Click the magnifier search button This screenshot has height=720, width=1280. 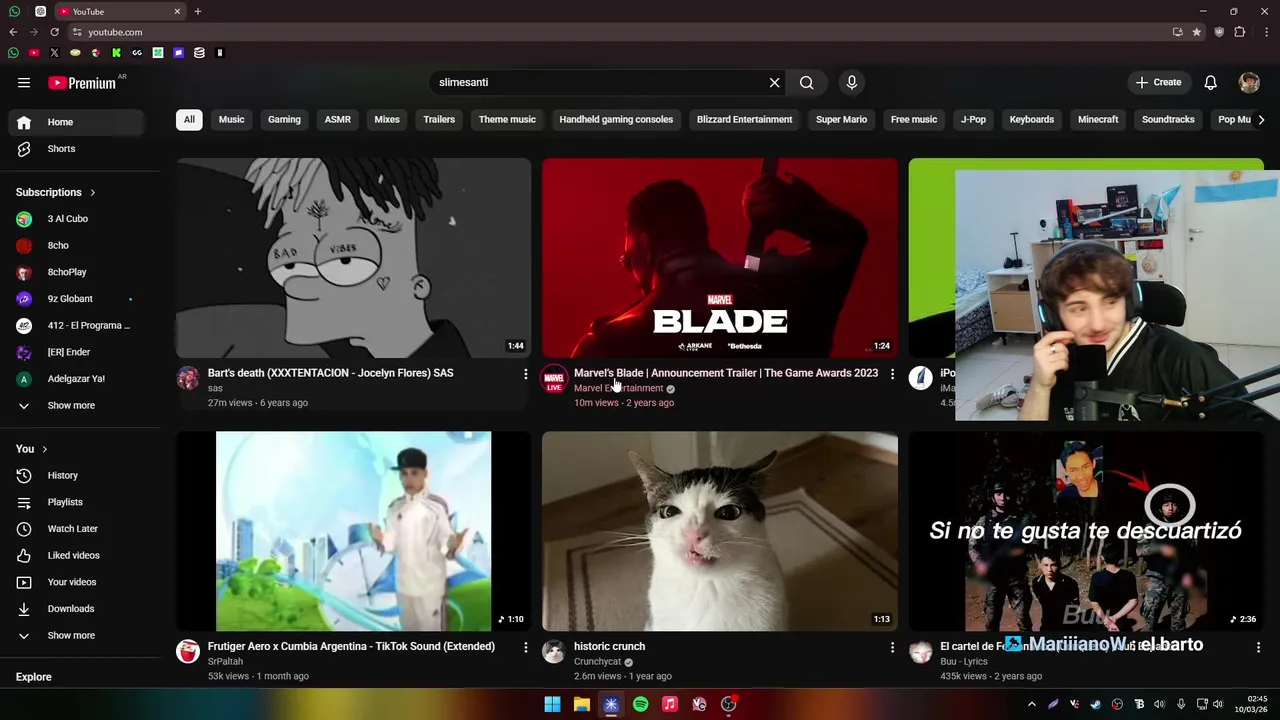807,83
